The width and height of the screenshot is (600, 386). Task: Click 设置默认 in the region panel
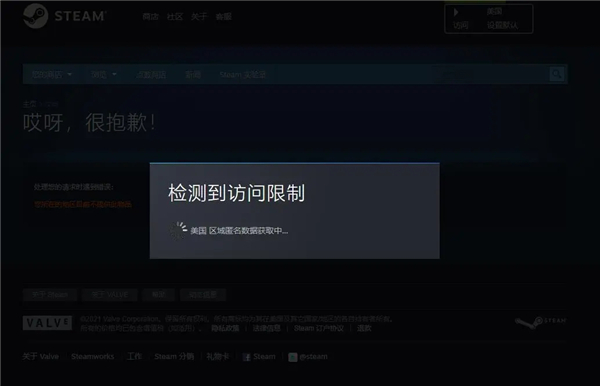click(x=502, y=25)
